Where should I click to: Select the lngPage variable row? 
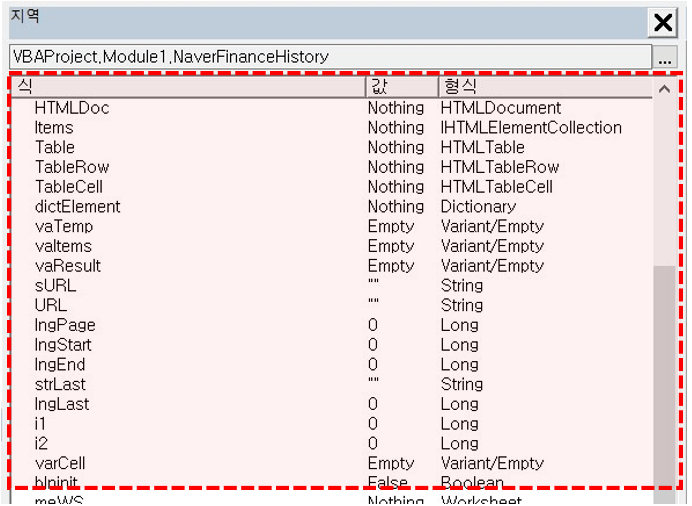[x=331, y=325]
